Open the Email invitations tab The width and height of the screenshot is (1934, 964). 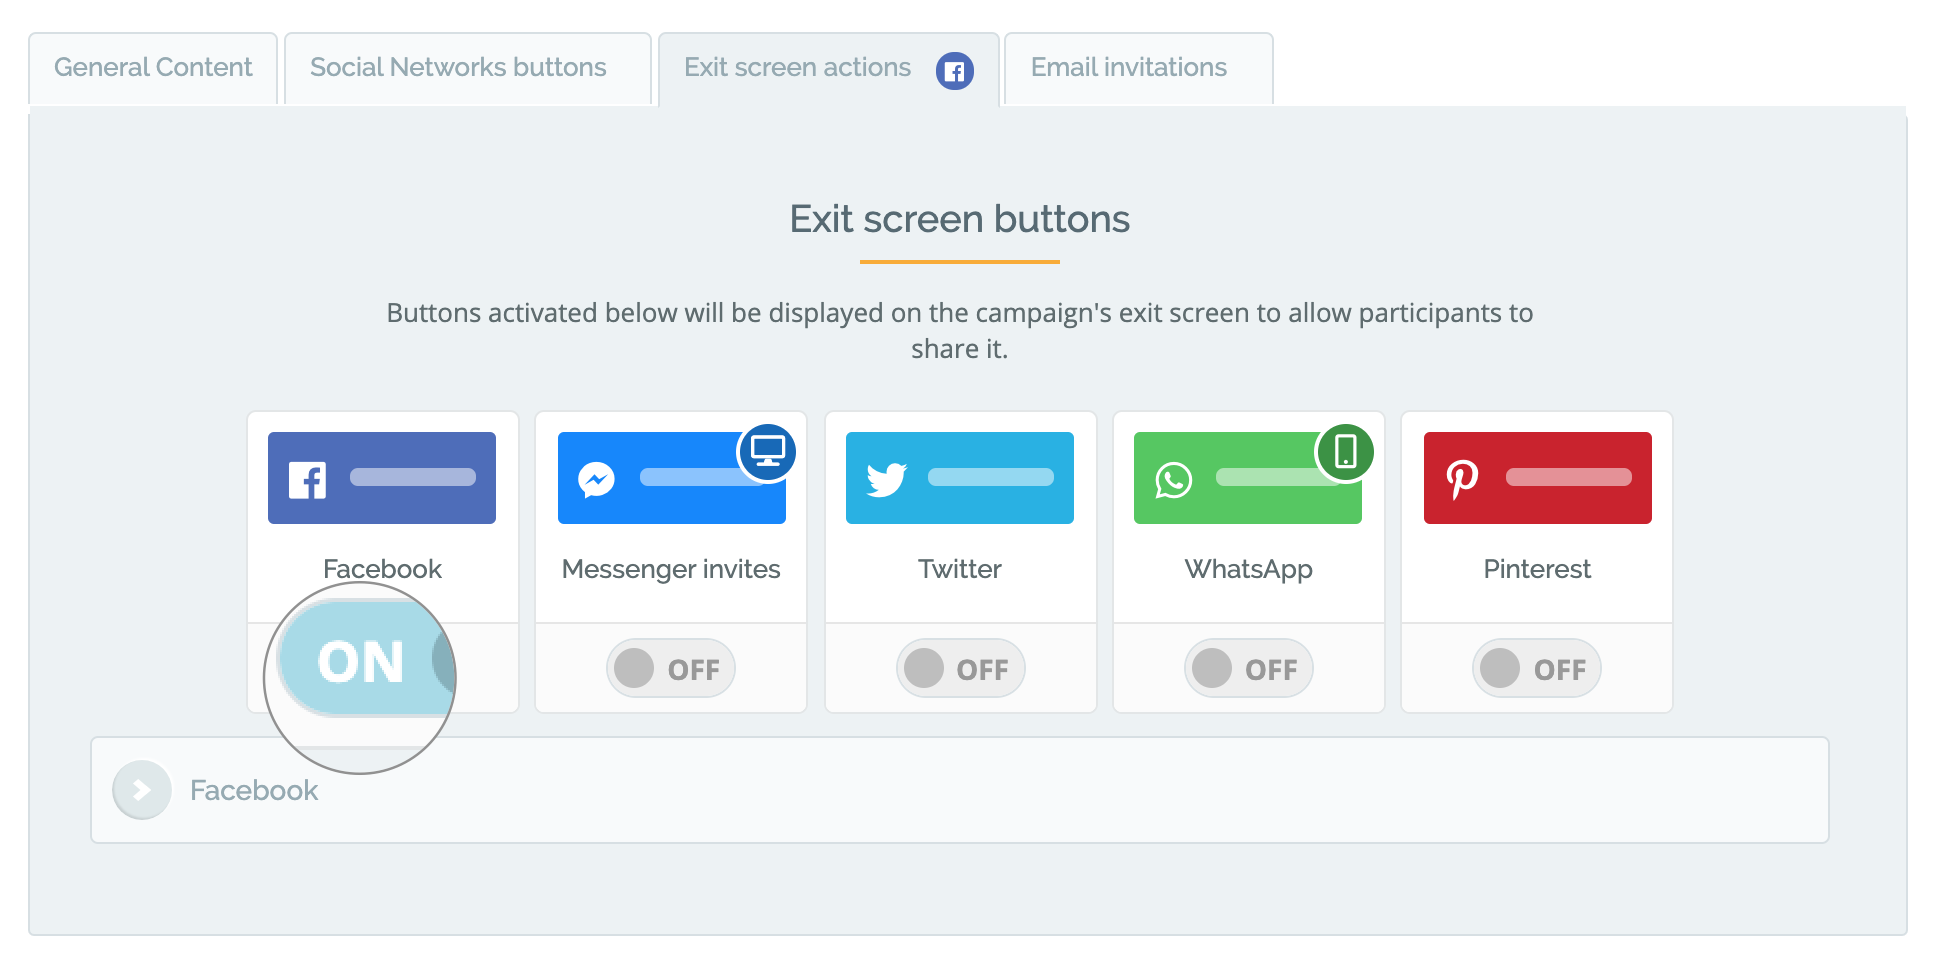(x=1138, y=68)
